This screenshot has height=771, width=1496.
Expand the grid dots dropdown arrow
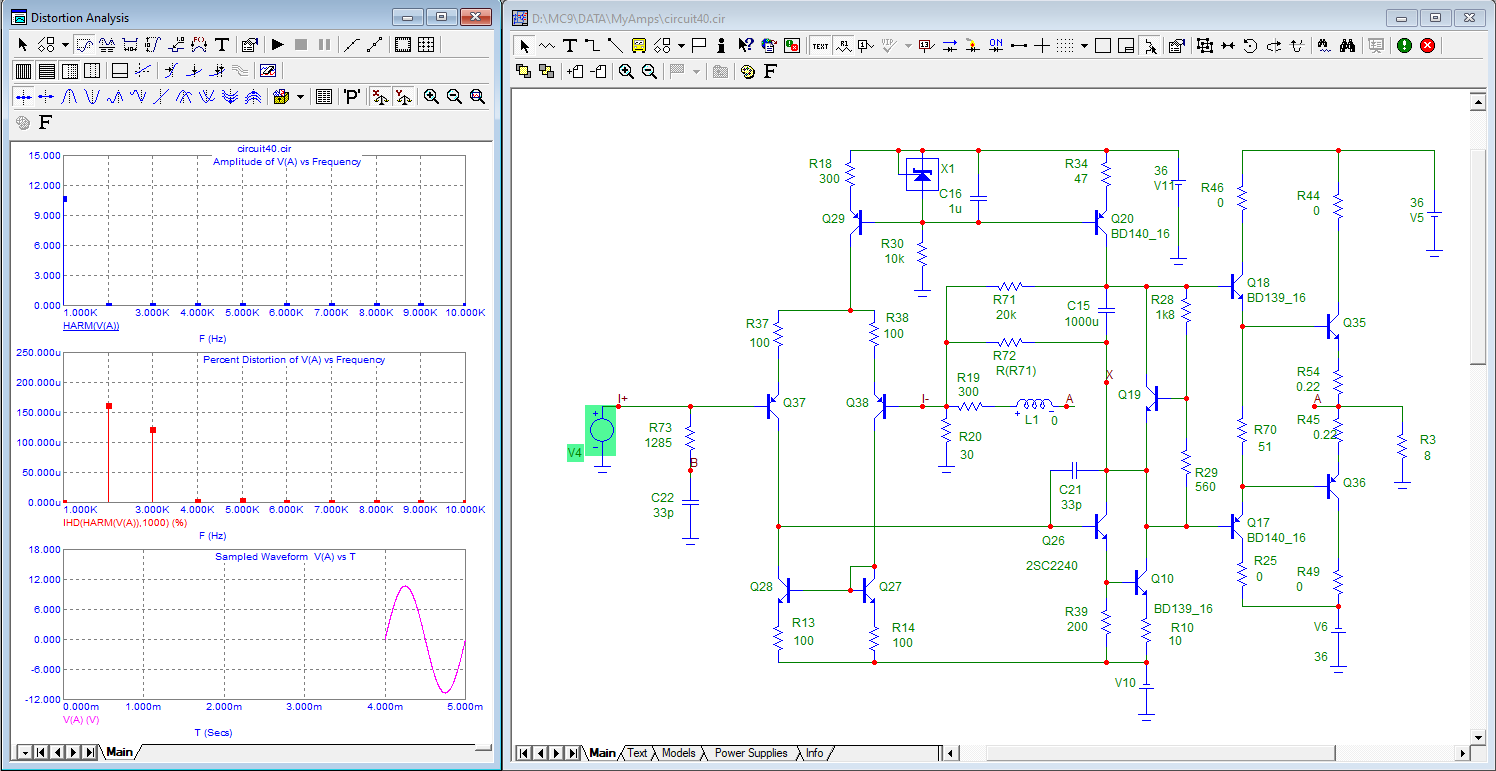click(1084, 45)
